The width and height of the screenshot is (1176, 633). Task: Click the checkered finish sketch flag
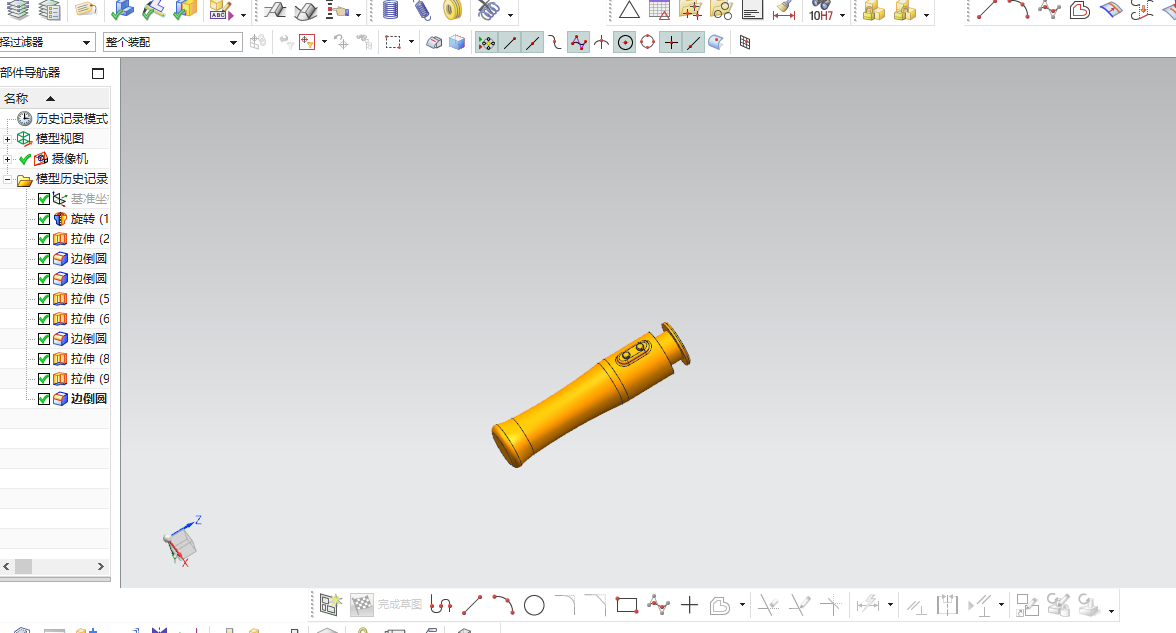[x=362, y=604]
